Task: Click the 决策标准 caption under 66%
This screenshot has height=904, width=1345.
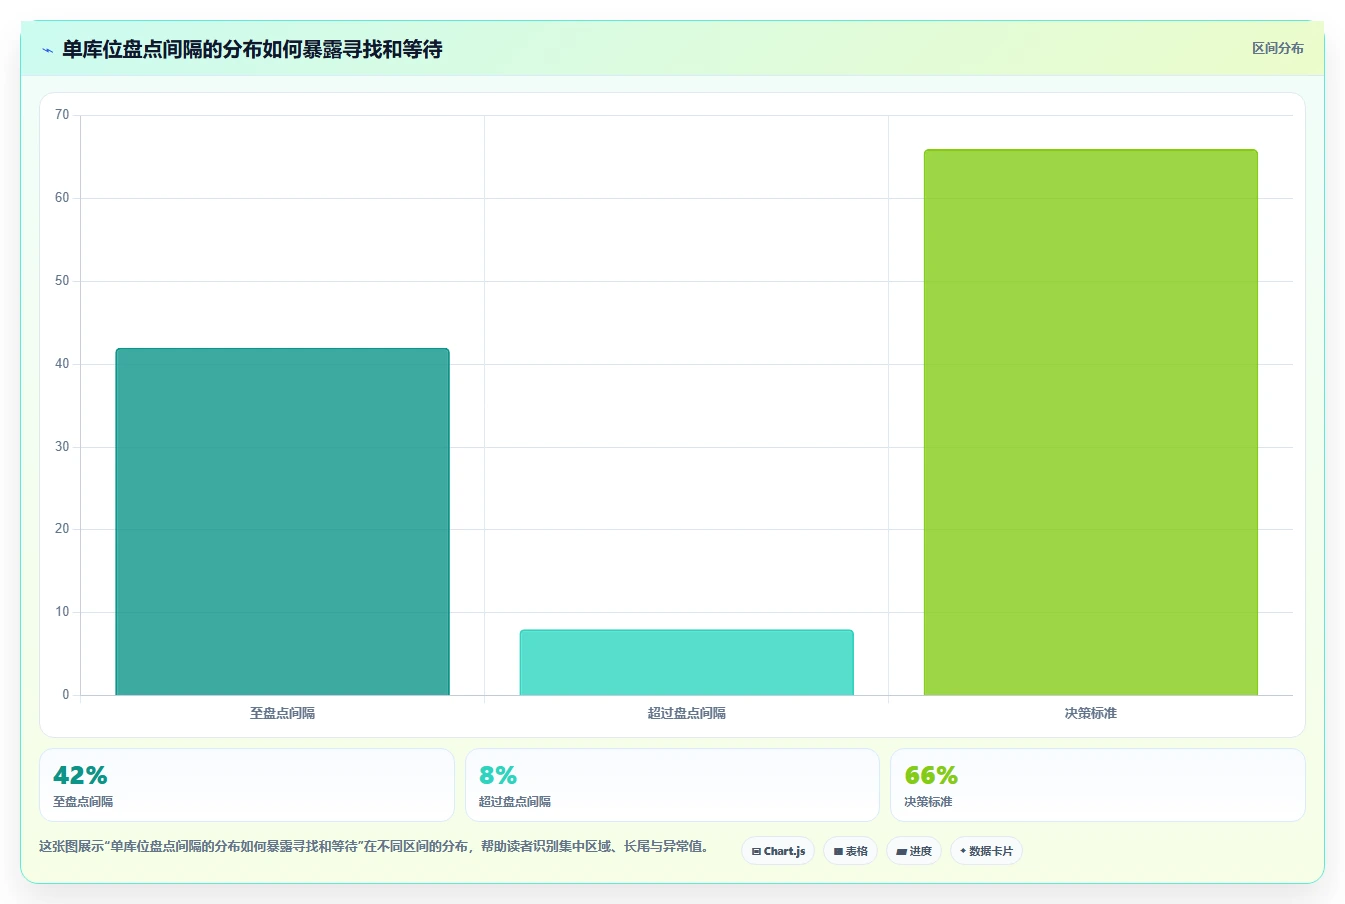Action: 928,802
